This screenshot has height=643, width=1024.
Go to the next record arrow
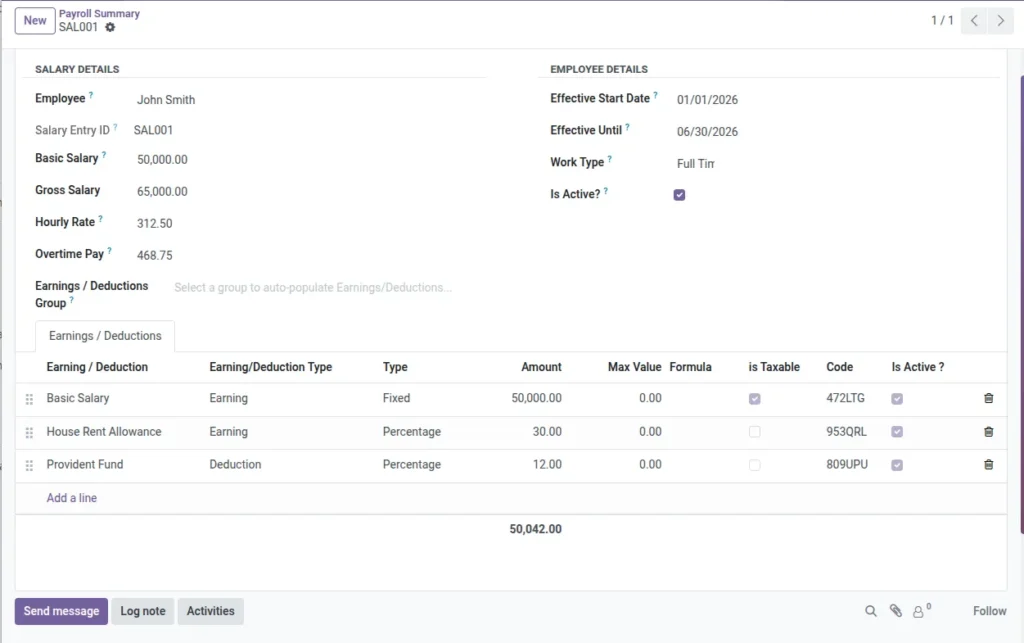(1000, 21)
